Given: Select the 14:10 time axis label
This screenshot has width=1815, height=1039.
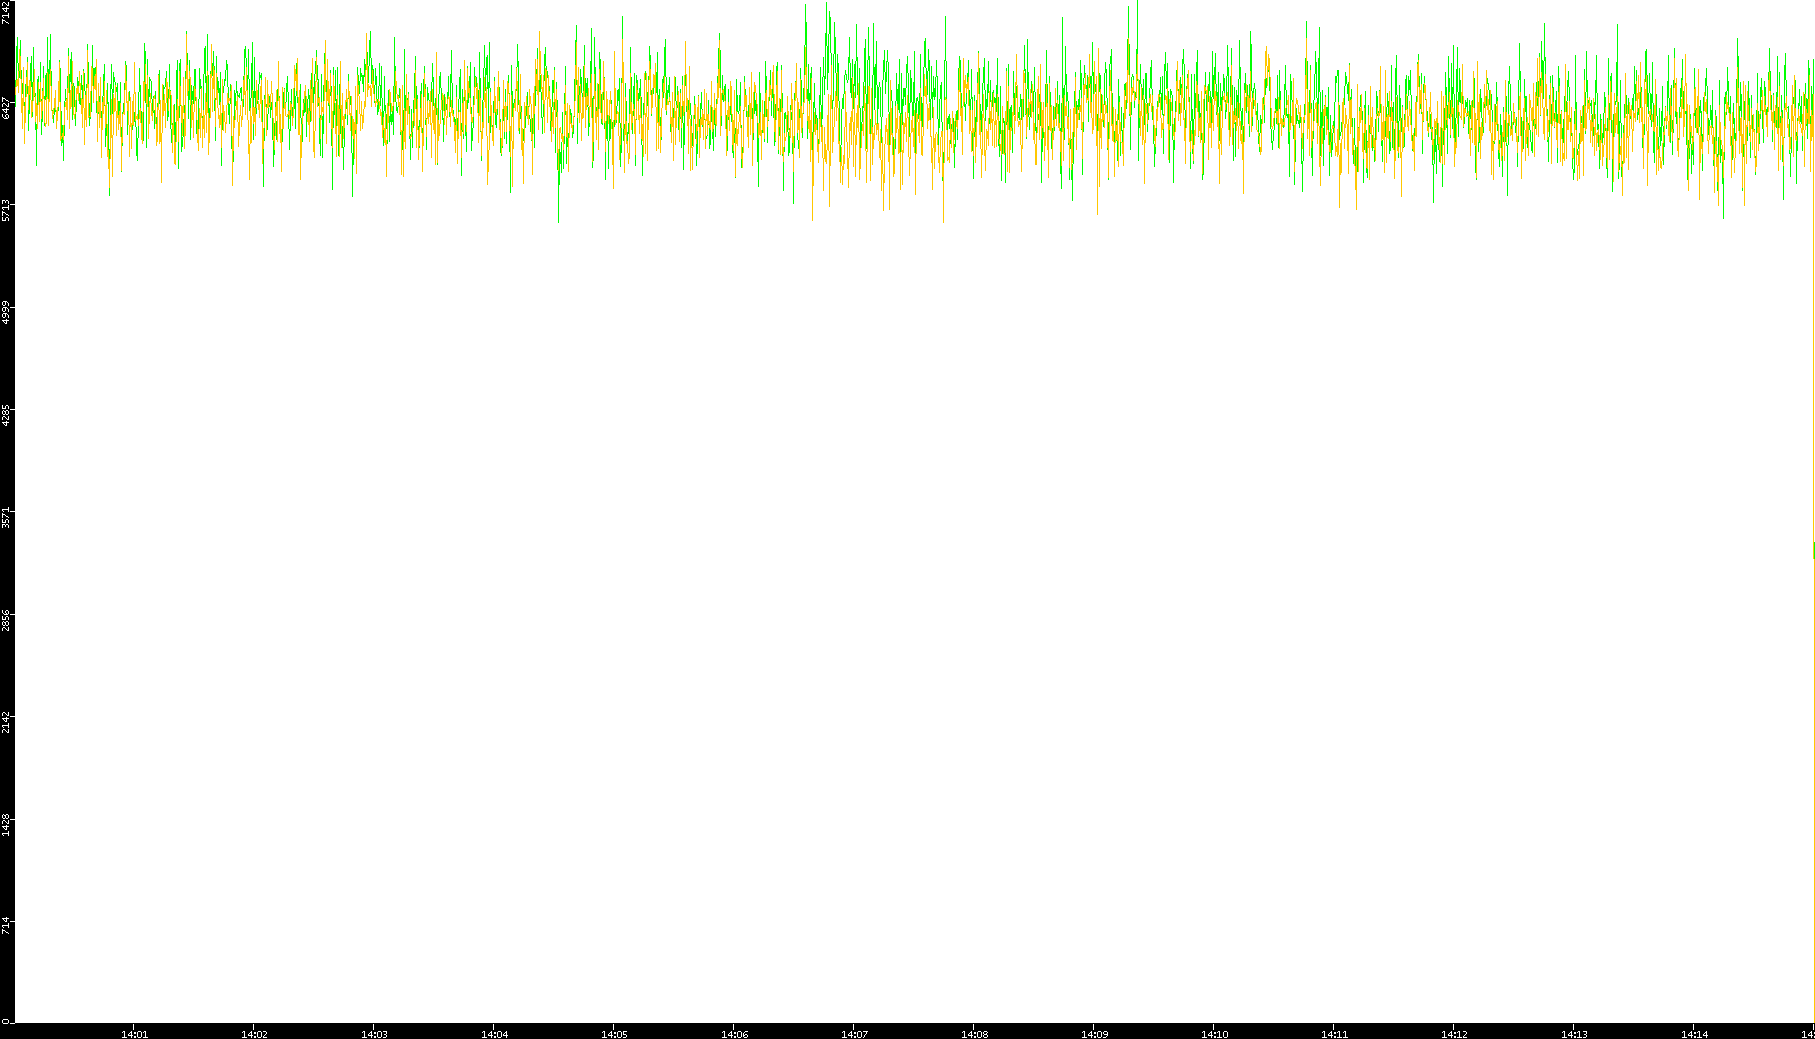Looking at the screenshot, I should click(1214, 1034).
